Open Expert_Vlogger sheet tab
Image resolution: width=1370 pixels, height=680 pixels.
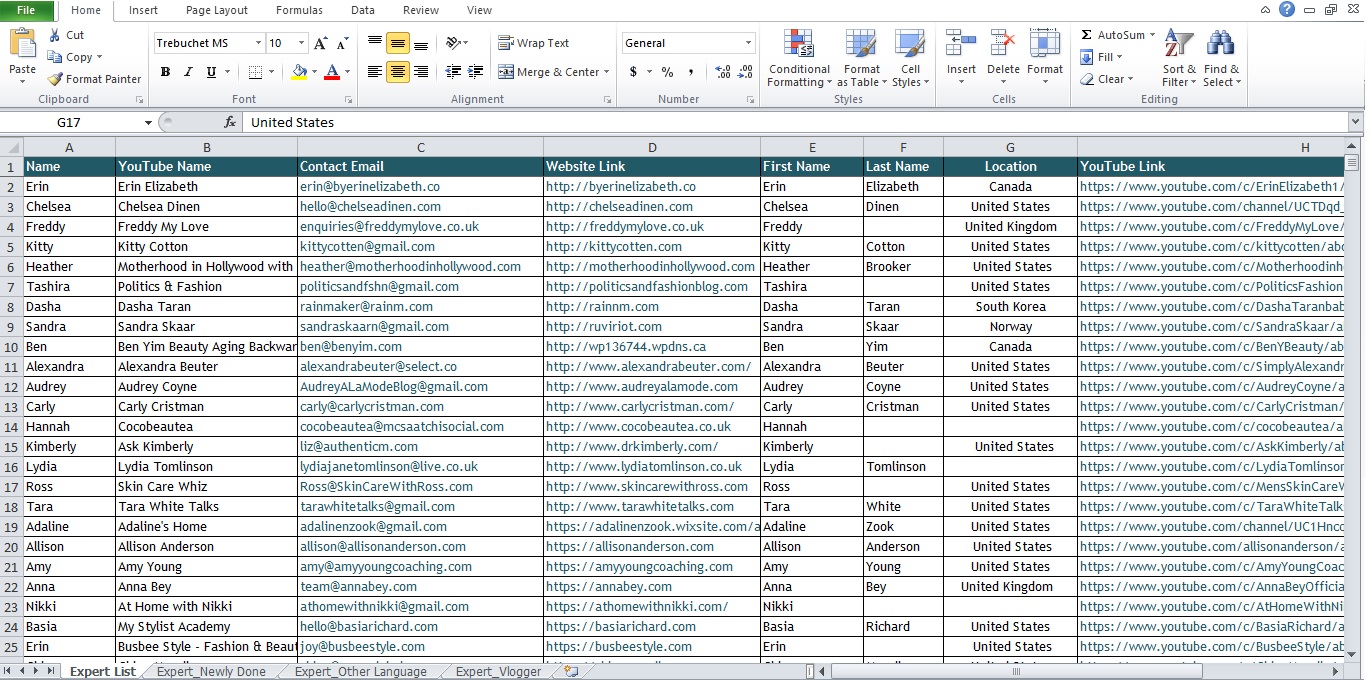(x=498, y=671)
